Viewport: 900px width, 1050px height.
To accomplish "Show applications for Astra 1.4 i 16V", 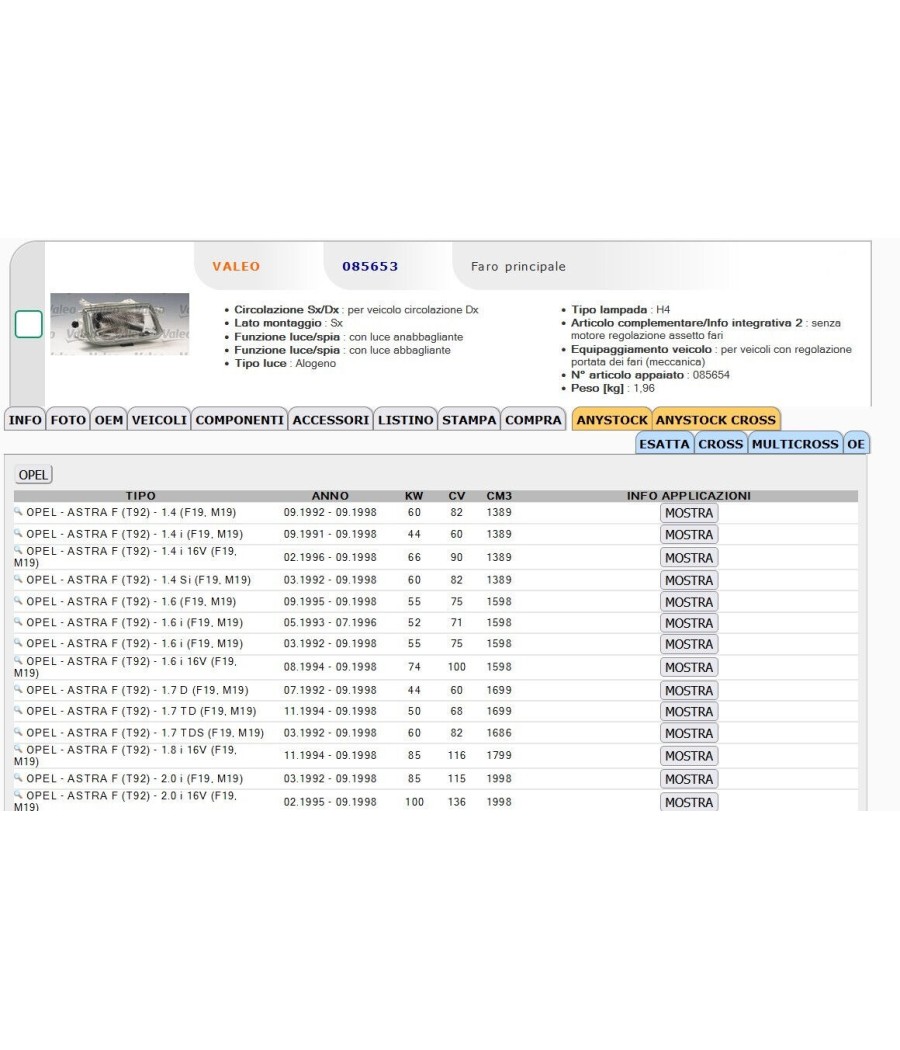I will click(689, 558).
